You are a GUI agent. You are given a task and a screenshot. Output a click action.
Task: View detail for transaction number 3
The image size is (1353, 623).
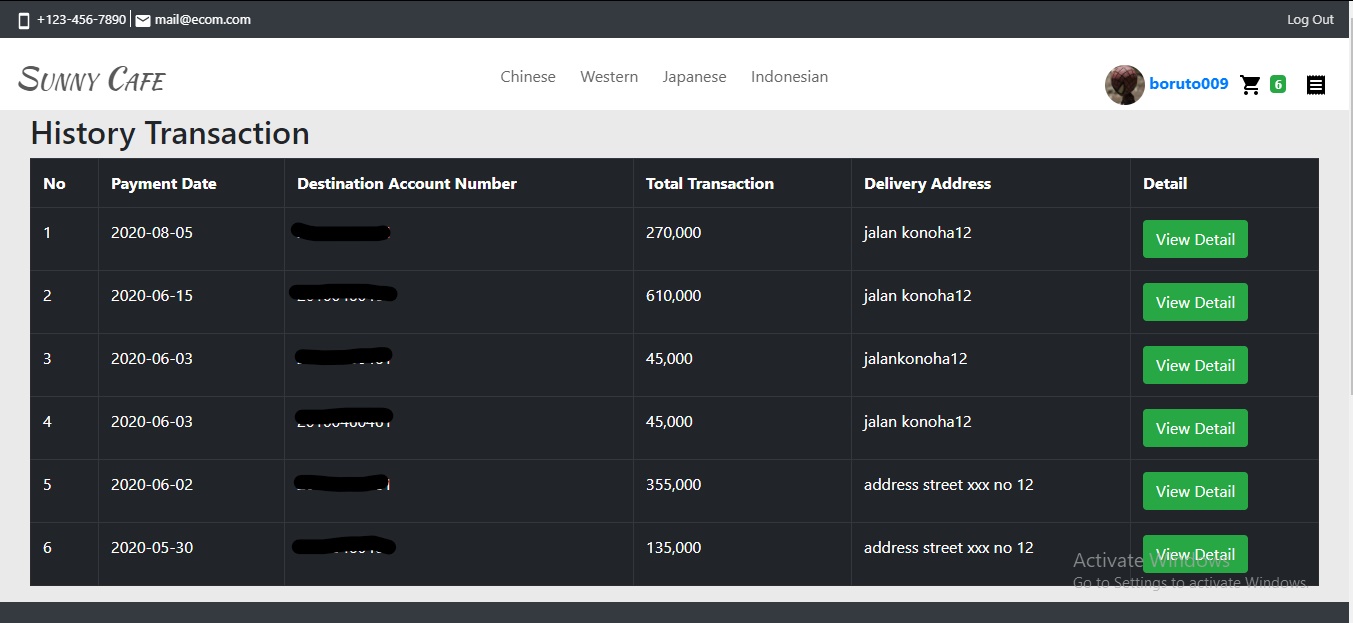tap(1195, 365)
